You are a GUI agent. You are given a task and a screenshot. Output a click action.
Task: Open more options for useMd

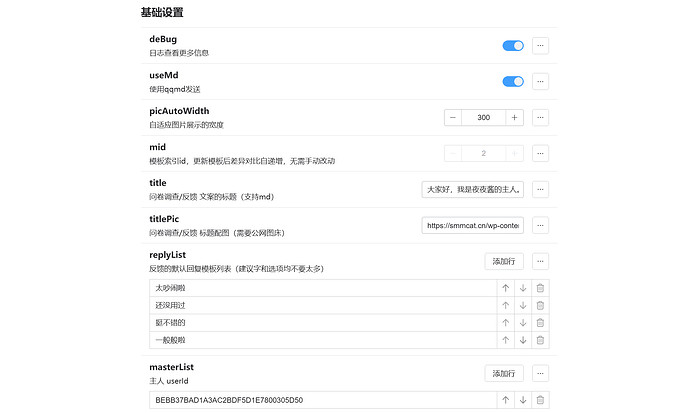[540, 81]
